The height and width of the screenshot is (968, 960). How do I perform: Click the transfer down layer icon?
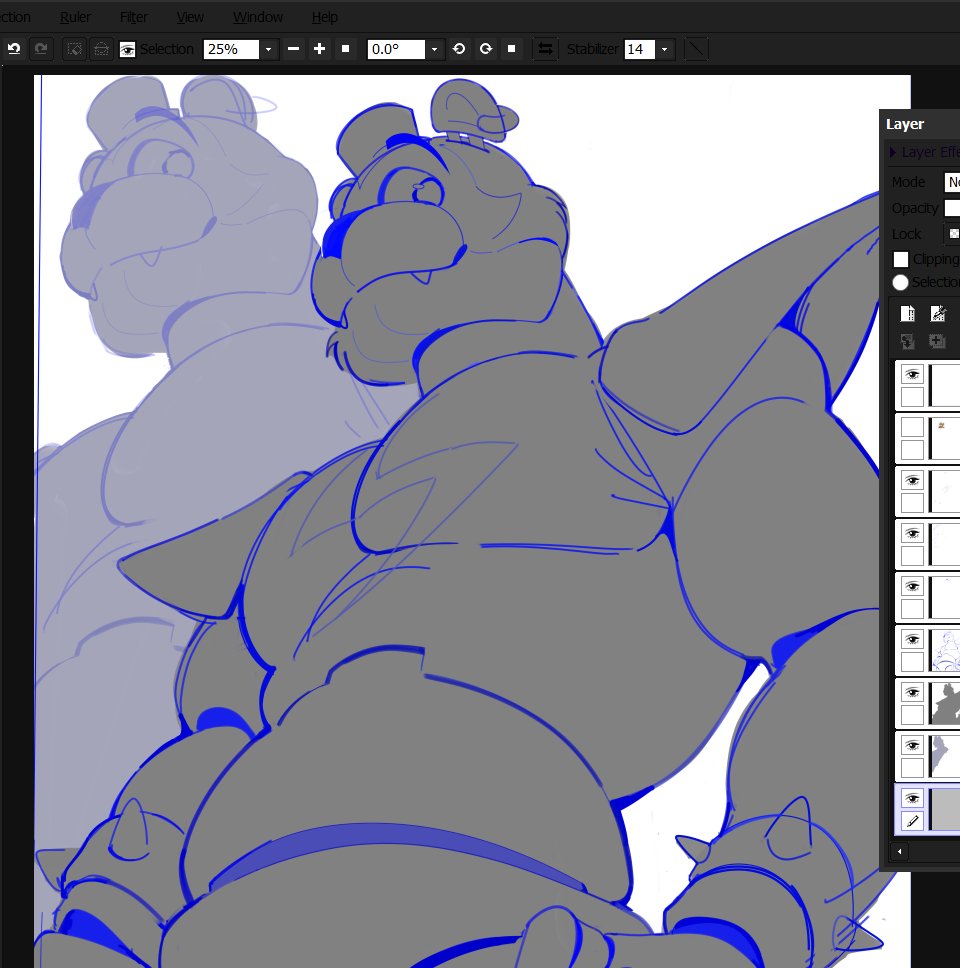907,341
